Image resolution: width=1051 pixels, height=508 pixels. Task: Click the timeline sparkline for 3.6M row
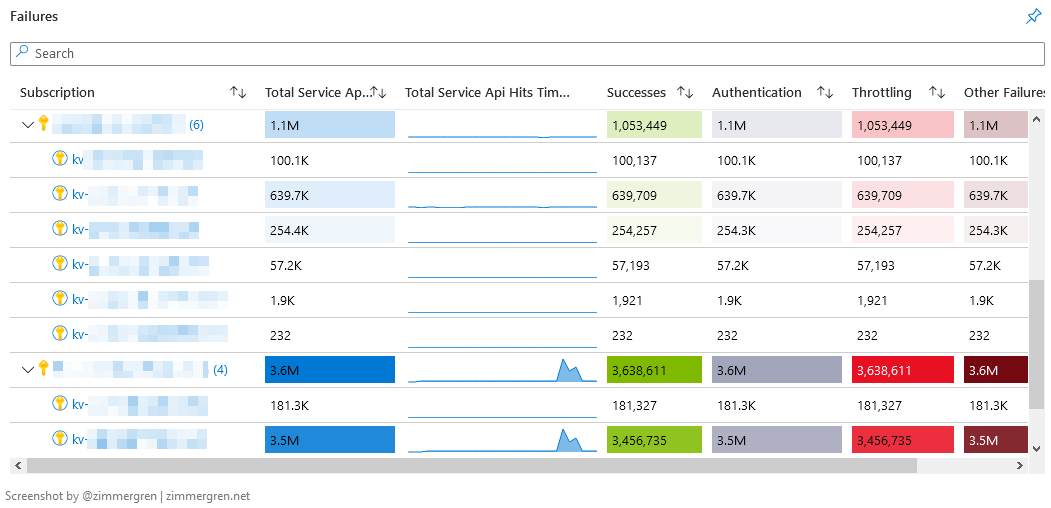(502, 370)
